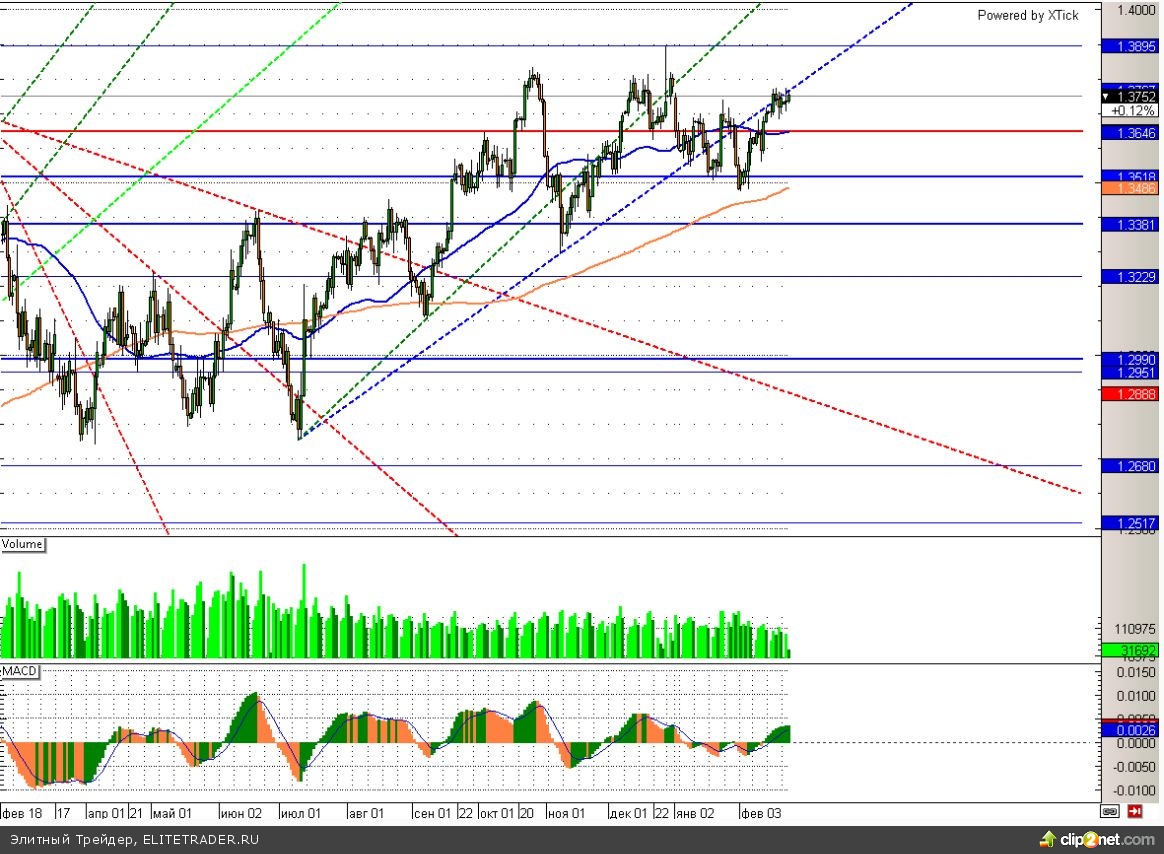Click the MACD indicator panel label
Viewport: 1164px width, 854px height.
point(19,671)
